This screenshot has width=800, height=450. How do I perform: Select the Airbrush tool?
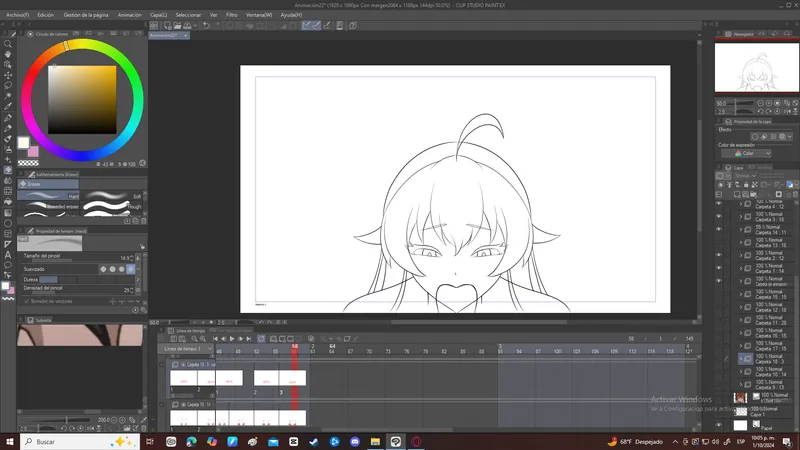coord(8,149)
